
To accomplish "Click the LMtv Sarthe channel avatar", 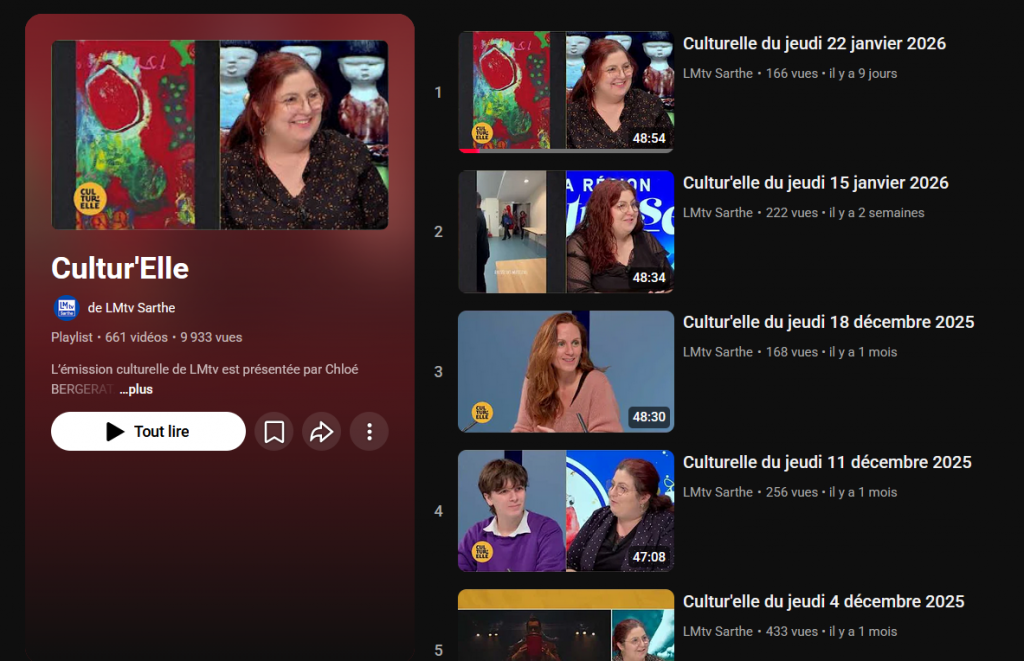I will (65, 308).
